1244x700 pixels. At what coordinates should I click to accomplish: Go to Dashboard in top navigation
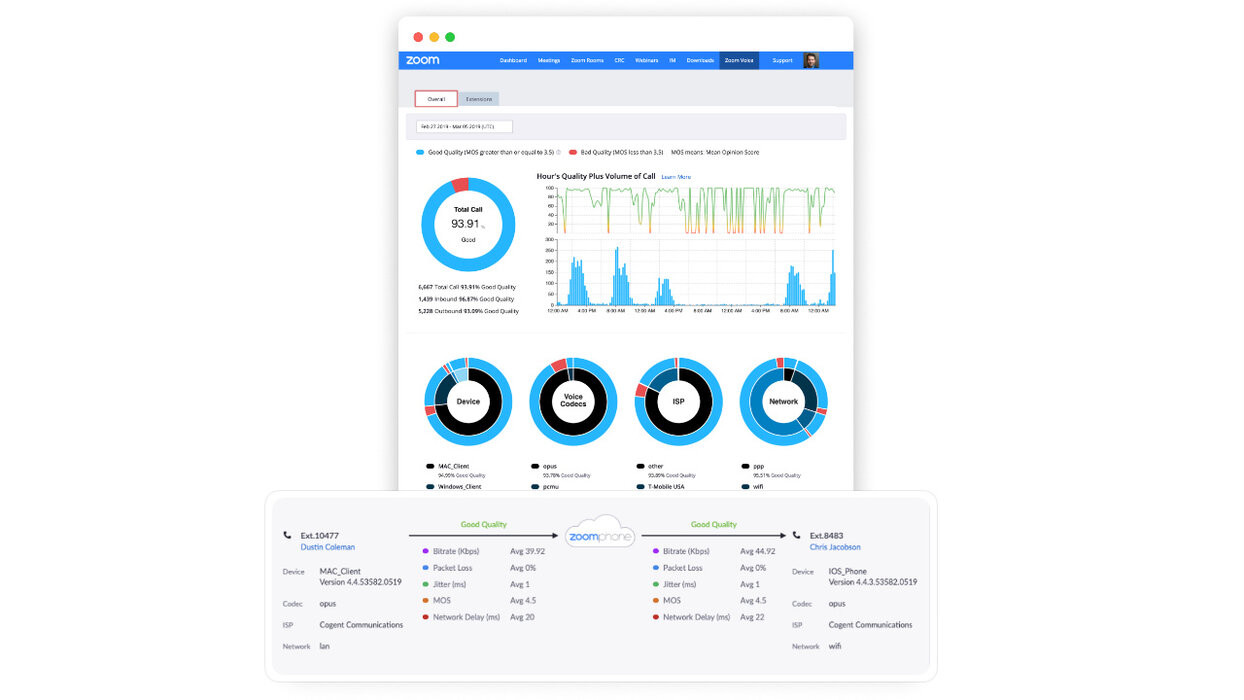coord(513,61)
